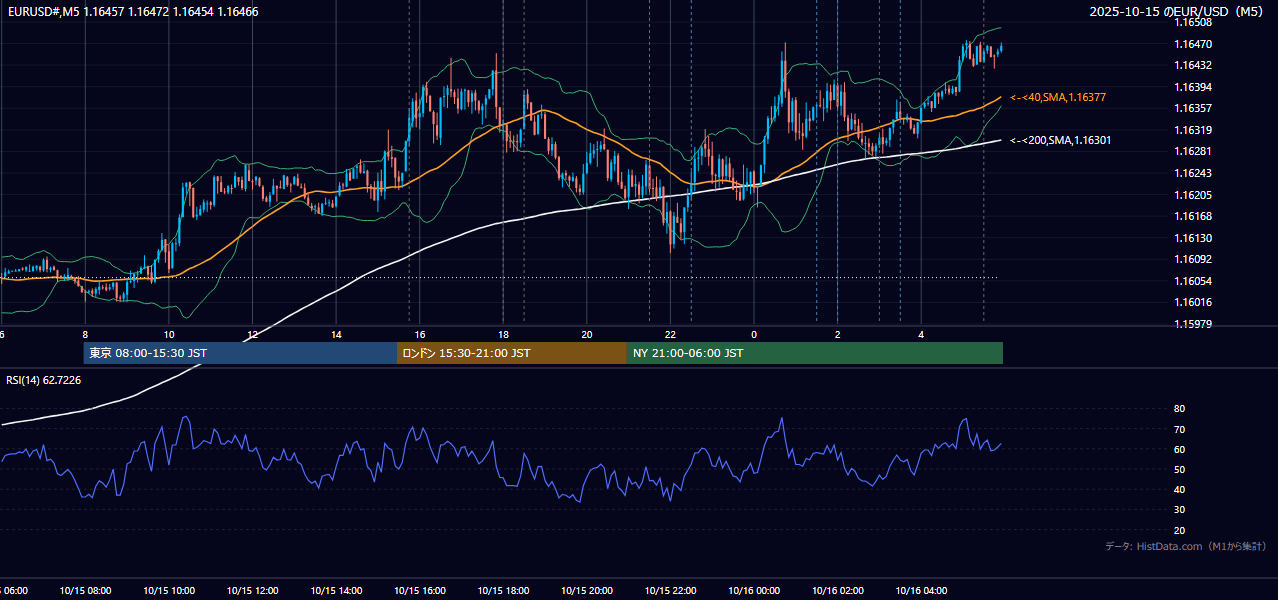
Task: Click the 東京 08:00-15:30 JST session bar
Action: [240, 353]
